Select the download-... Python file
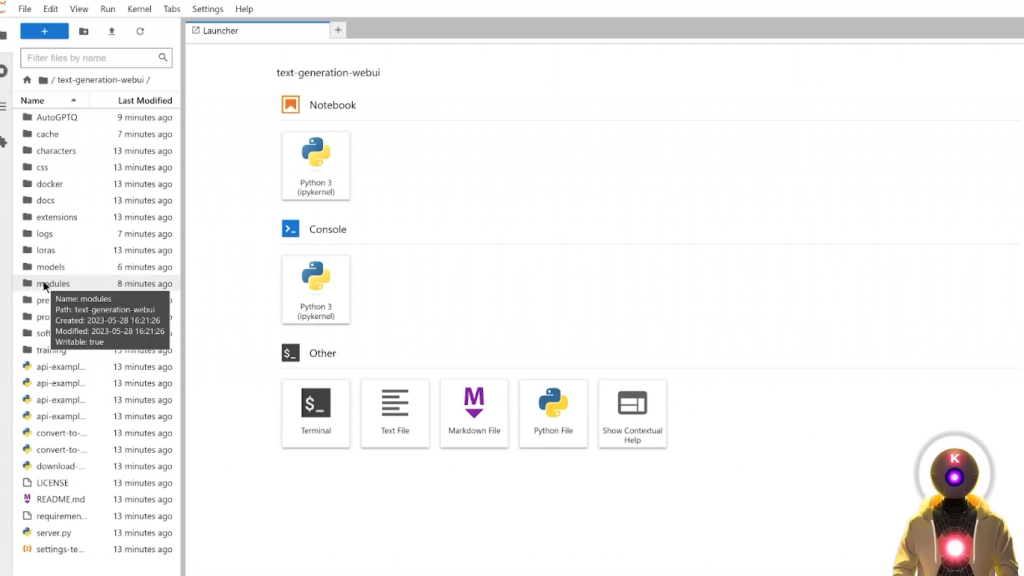This screenshot has width=1024, height=576. (95, 466)
